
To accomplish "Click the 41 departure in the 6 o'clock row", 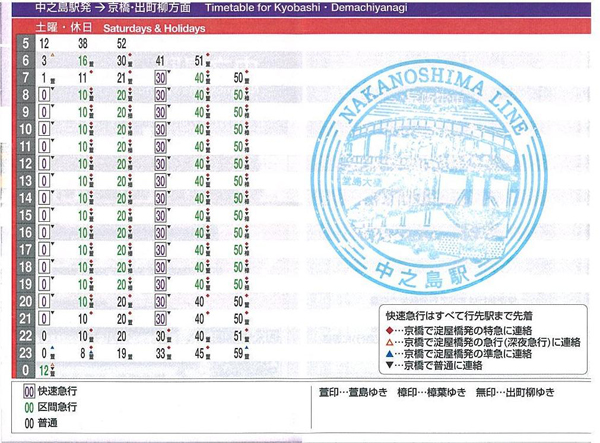I will coord(160,60).
